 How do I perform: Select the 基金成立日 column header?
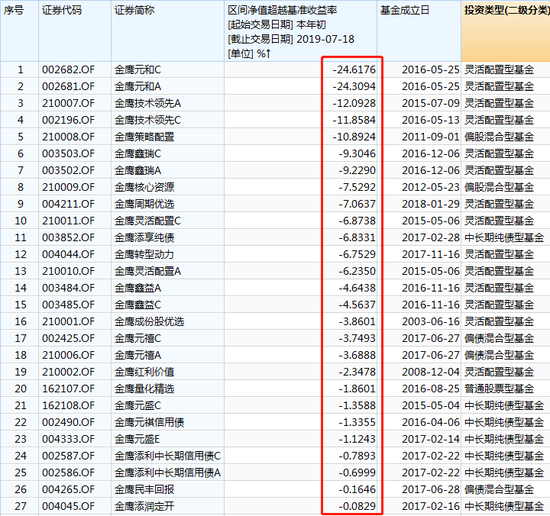419,31
